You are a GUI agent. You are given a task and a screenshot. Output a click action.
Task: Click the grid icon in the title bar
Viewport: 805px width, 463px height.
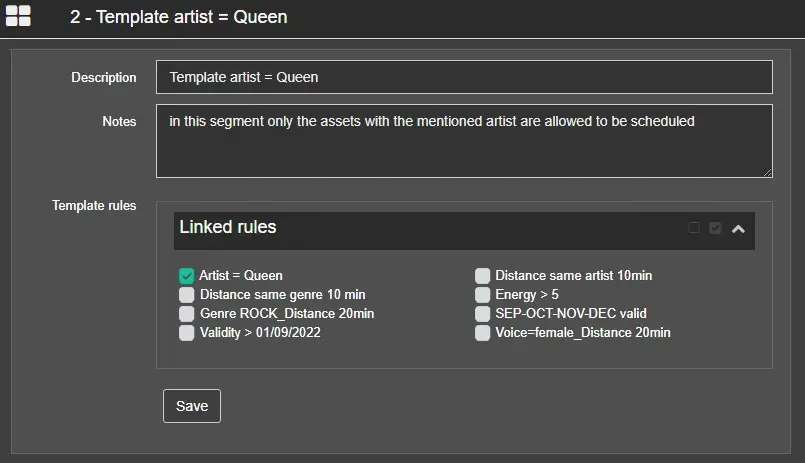click(18, 16)
